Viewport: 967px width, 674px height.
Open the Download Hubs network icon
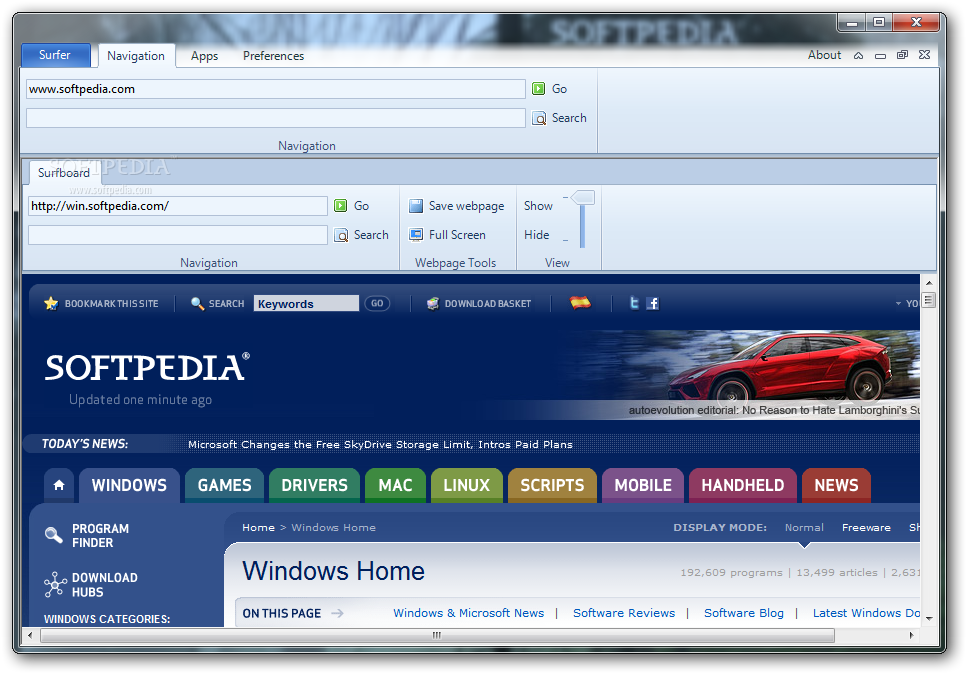(55, 584)
